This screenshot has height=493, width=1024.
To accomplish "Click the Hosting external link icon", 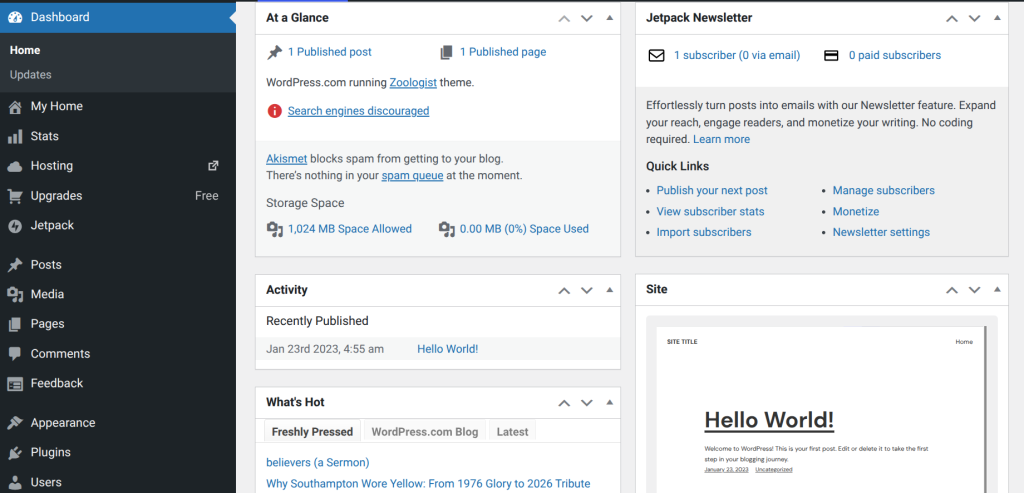I will (x=213, y=166).
